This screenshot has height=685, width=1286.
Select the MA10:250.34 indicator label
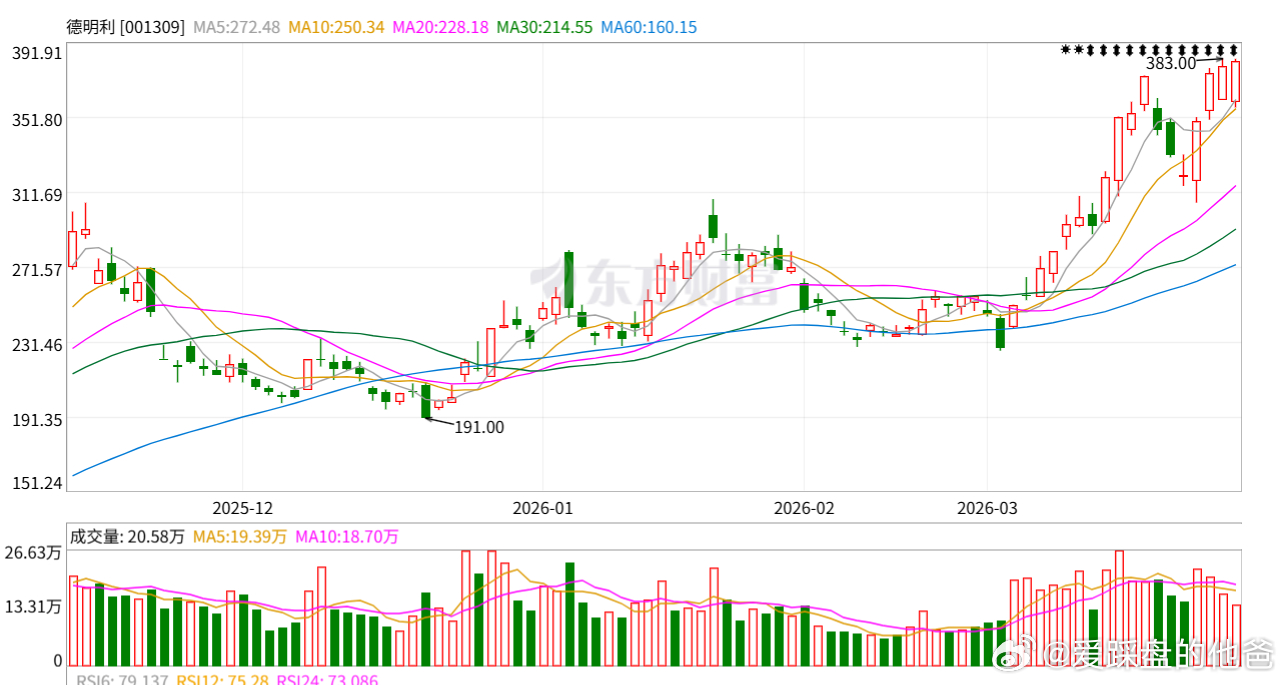pos(337,27)
